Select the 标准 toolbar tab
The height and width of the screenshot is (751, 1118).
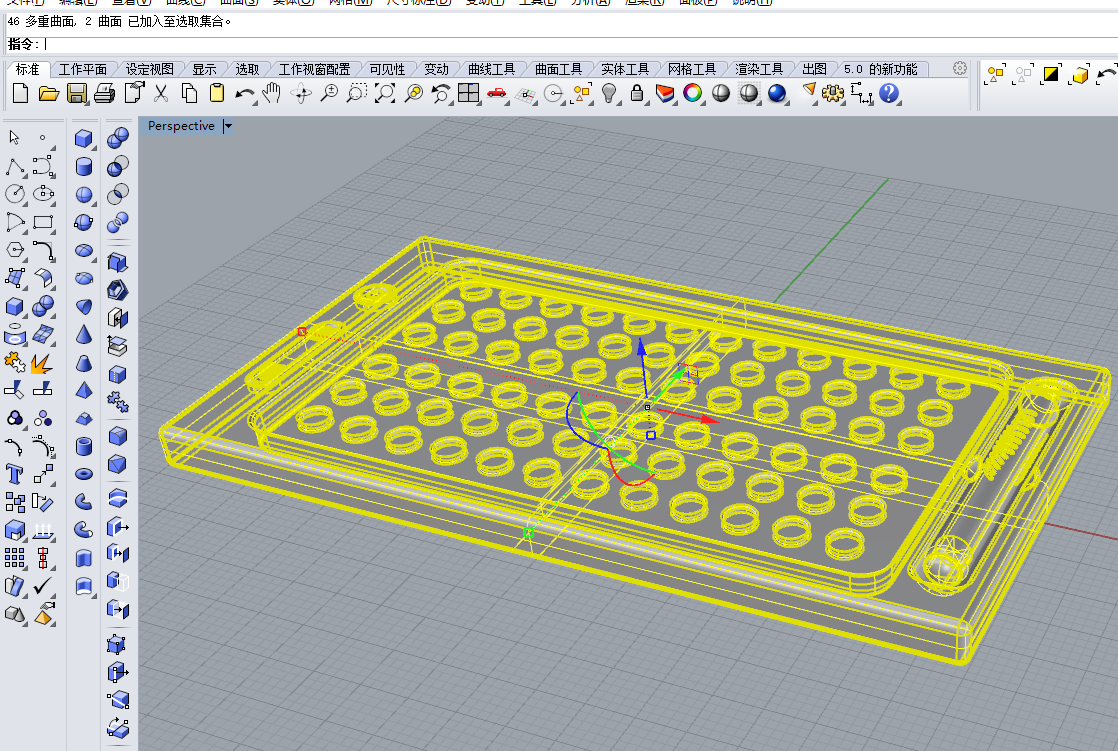[27, 69]
